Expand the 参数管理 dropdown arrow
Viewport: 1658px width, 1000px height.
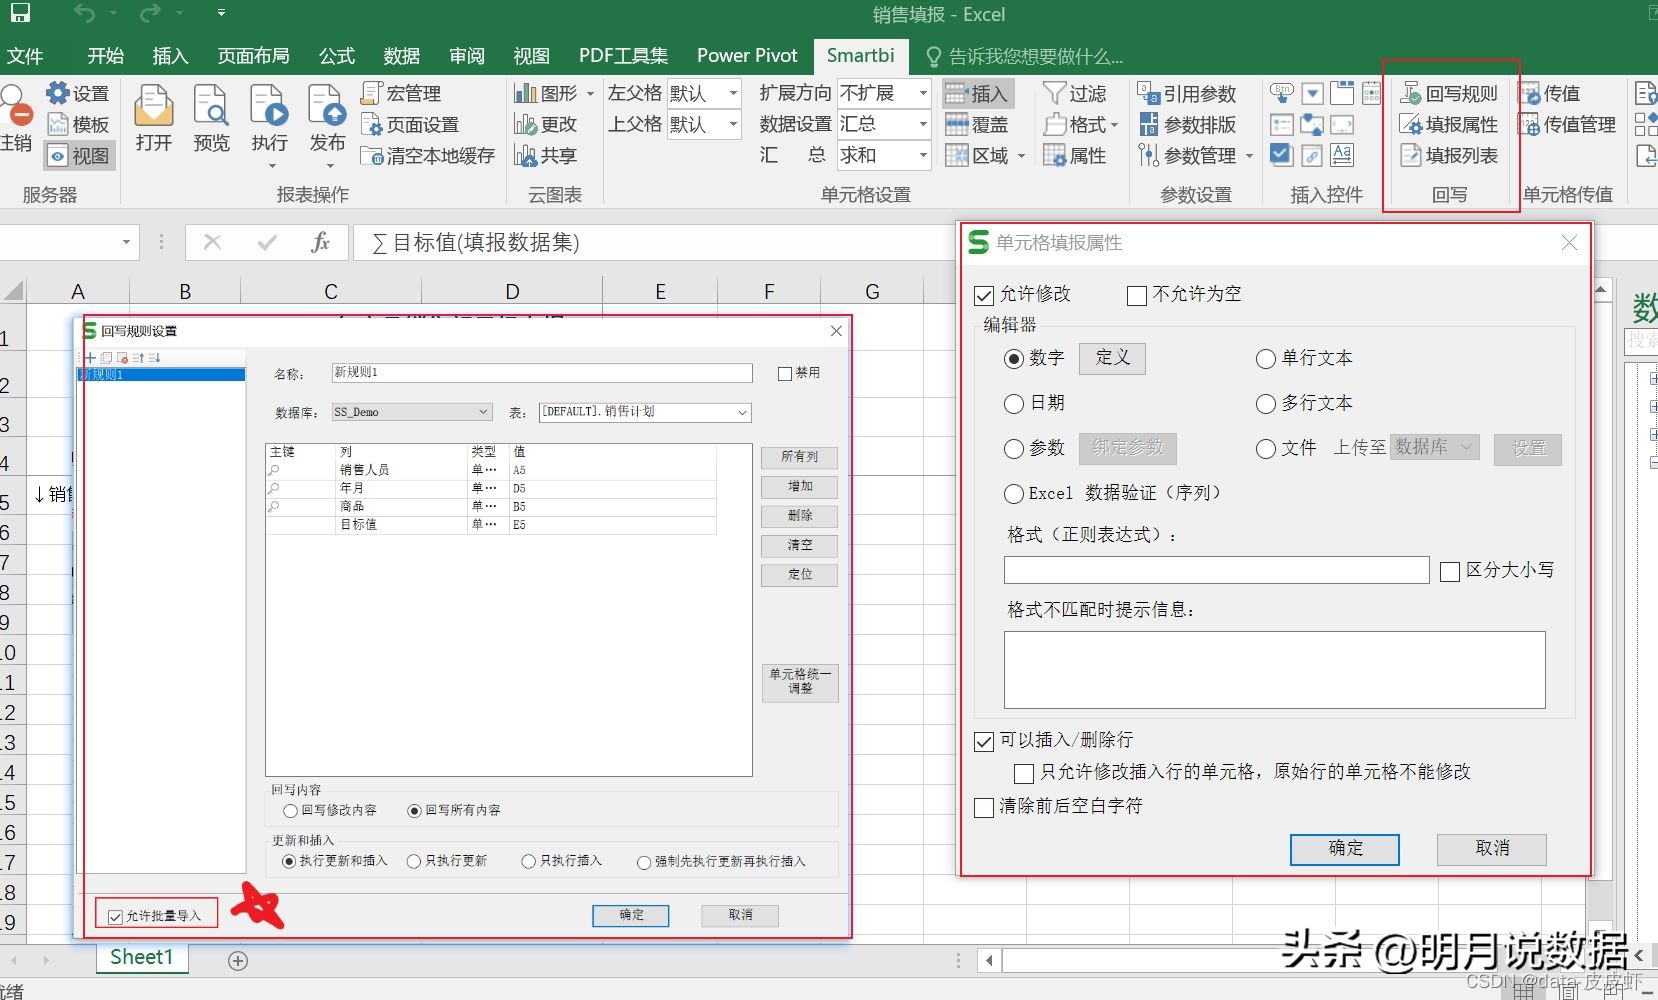pos(1249,156)
